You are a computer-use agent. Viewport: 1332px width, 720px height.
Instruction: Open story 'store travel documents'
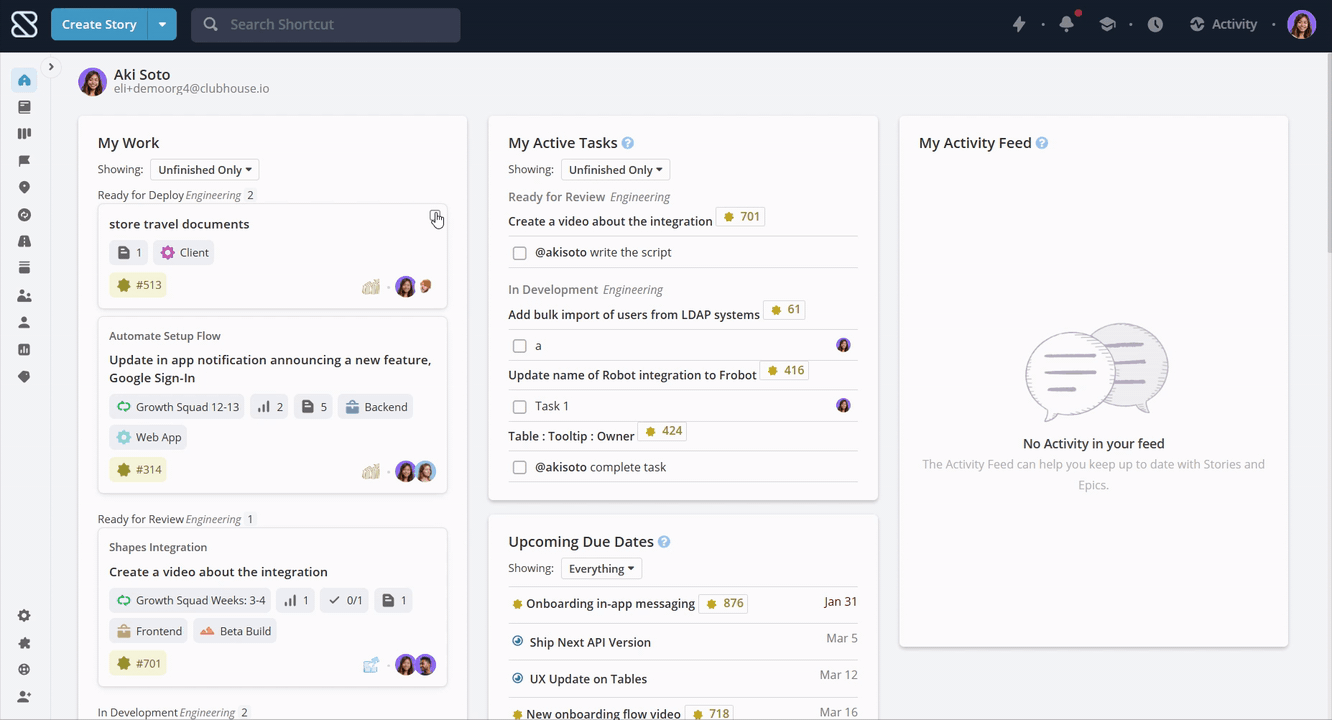click(179, 224)
